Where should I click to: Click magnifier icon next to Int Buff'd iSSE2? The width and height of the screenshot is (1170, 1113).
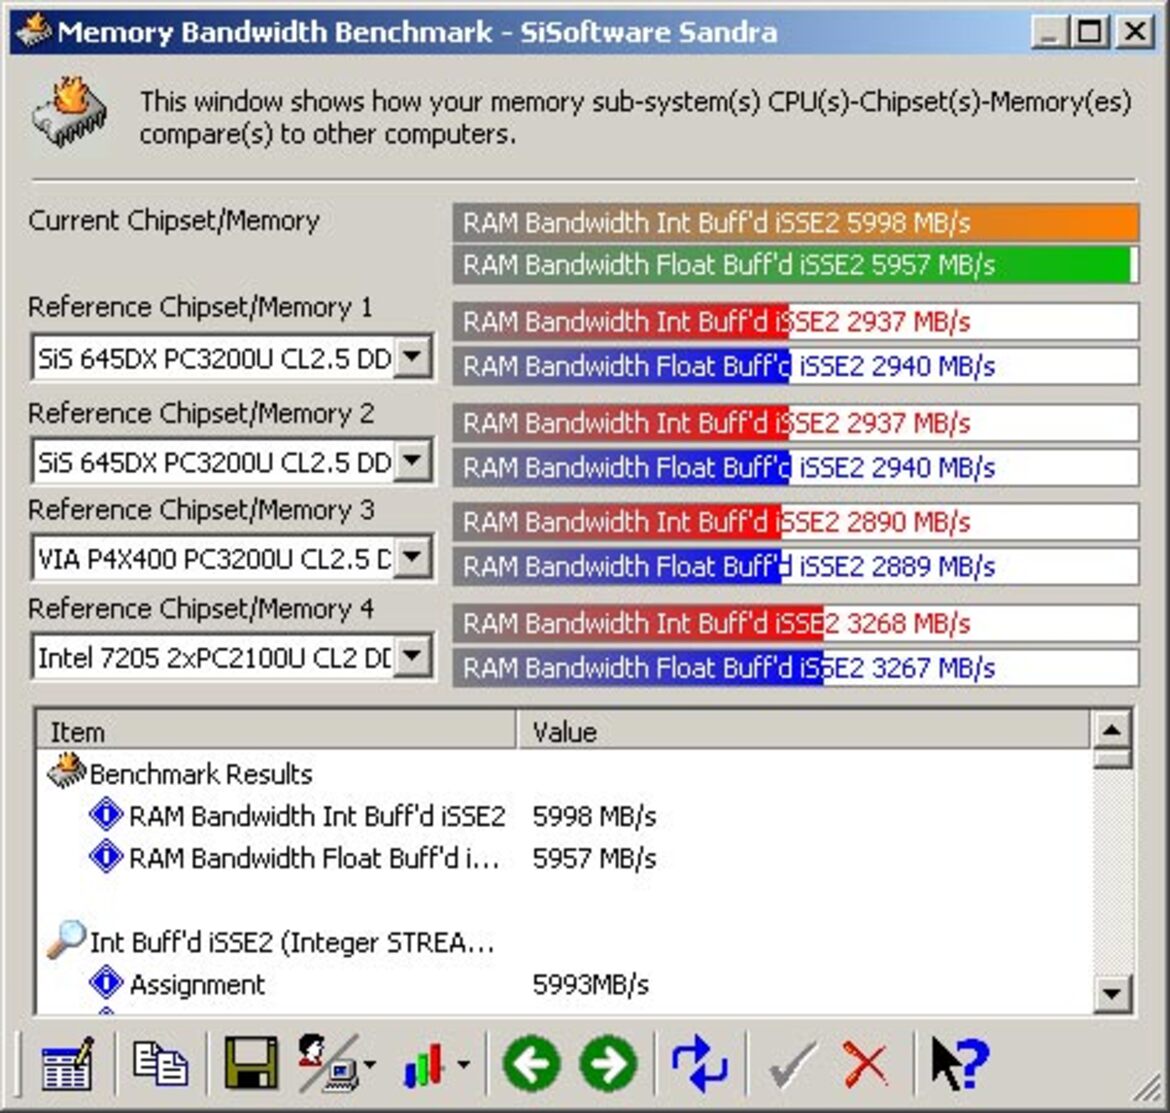click(x=66, y=940)
